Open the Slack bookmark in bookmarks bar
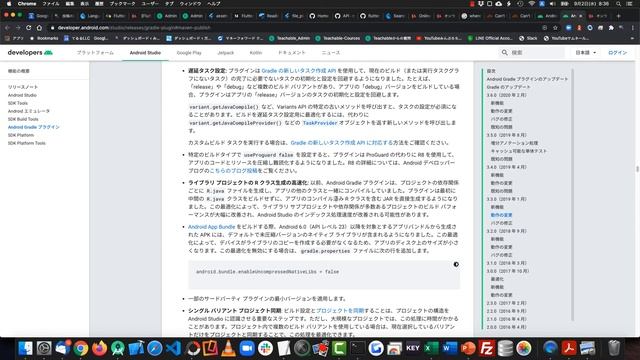This screenshot has height=360, width=640. (528, 38)
